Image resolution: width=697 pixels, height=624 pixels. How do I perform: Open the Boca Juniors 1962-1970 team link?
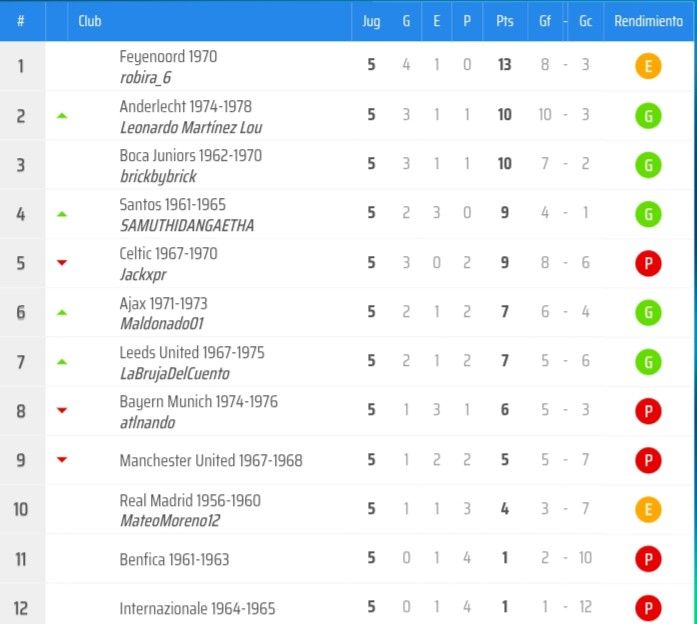pyautogui.click(x=190, y=156)
